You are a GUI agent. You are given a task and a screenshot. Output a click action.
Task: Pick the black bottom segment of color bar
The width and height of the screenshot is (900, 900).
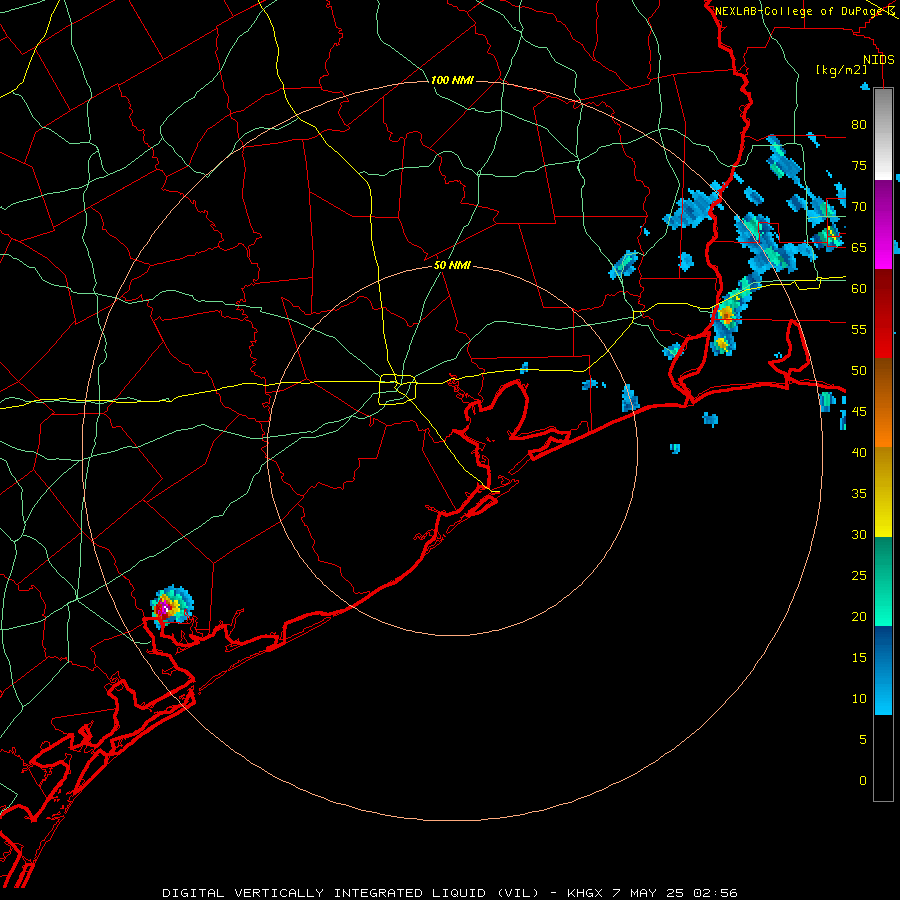pos(883,758)
